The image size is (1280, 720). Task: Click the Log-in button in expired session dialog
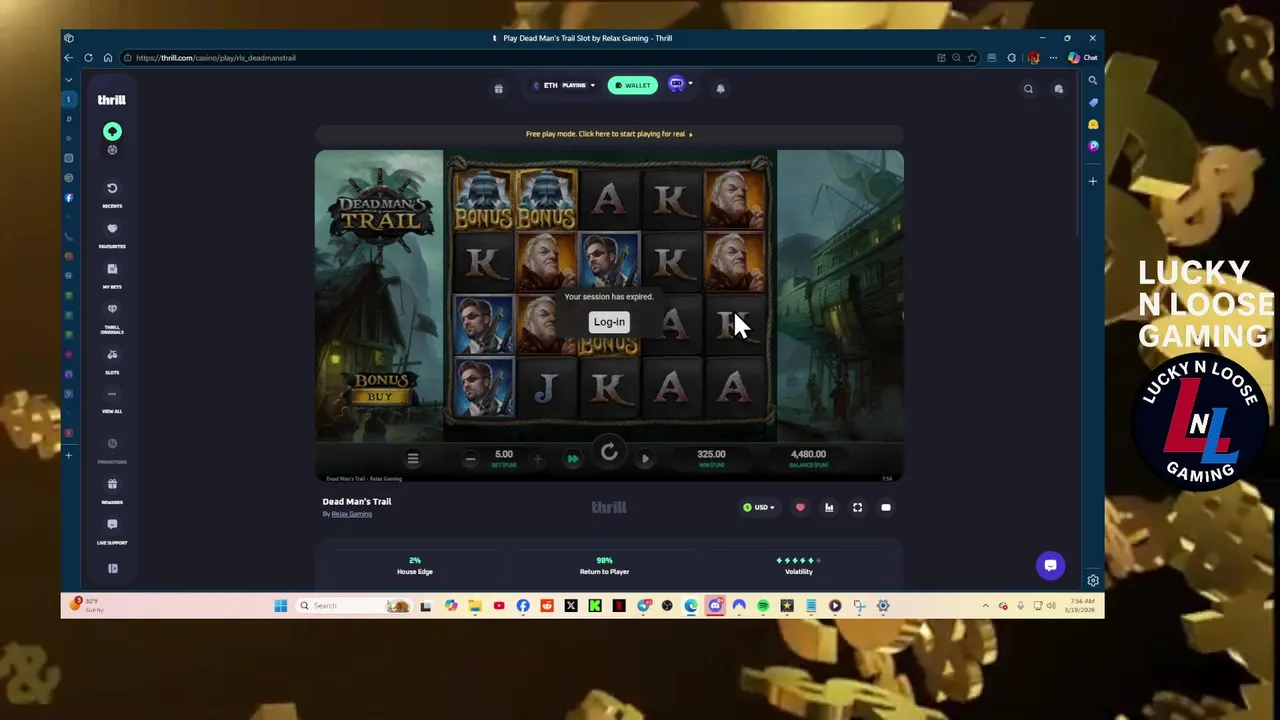[x=609, y=322]
